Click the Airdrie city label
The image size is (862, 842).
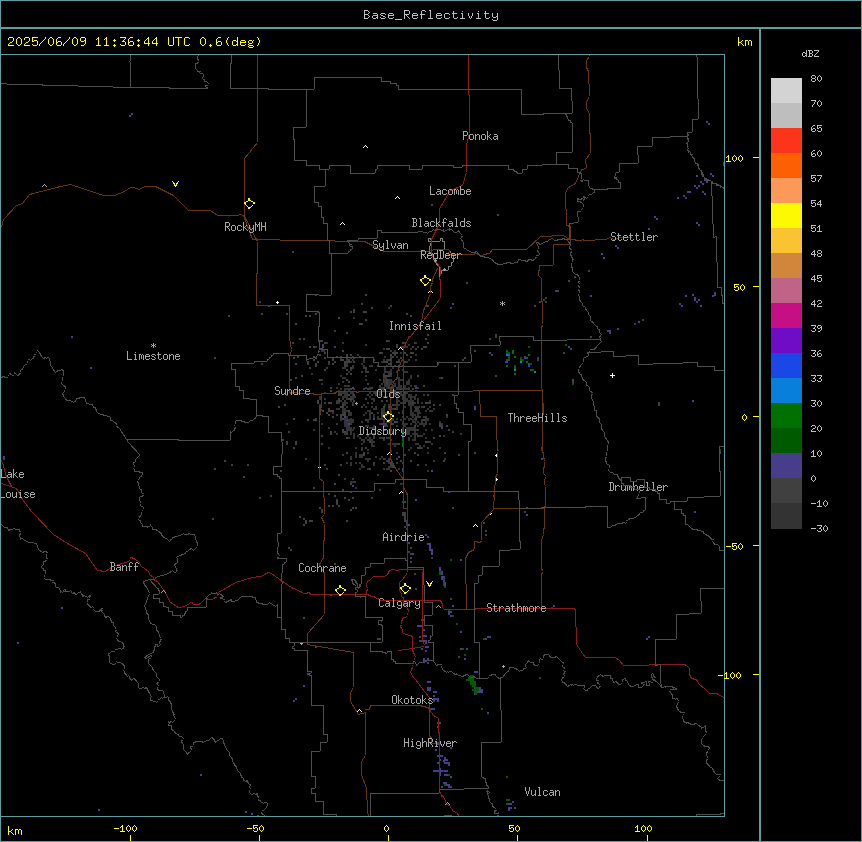[x=404, y=537]
